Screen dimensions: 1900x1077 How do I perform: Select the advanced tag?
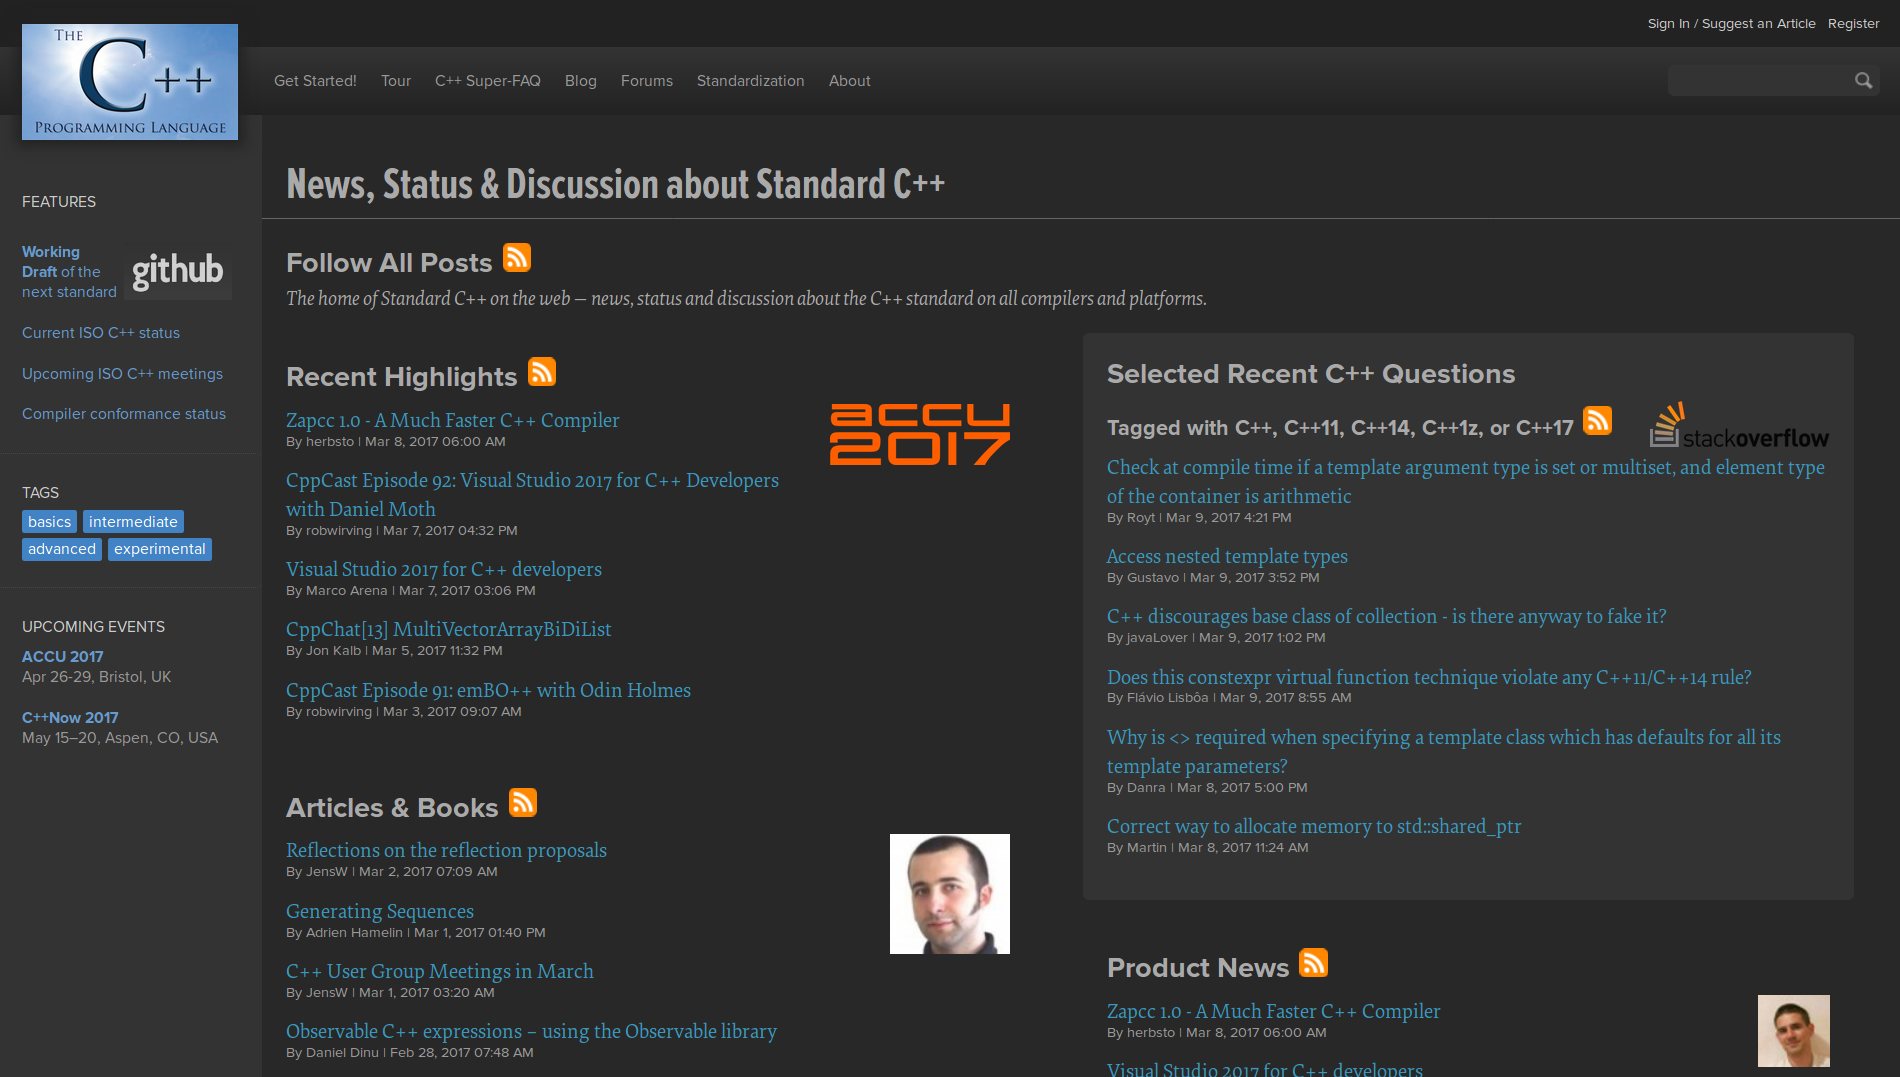point(62,549)
